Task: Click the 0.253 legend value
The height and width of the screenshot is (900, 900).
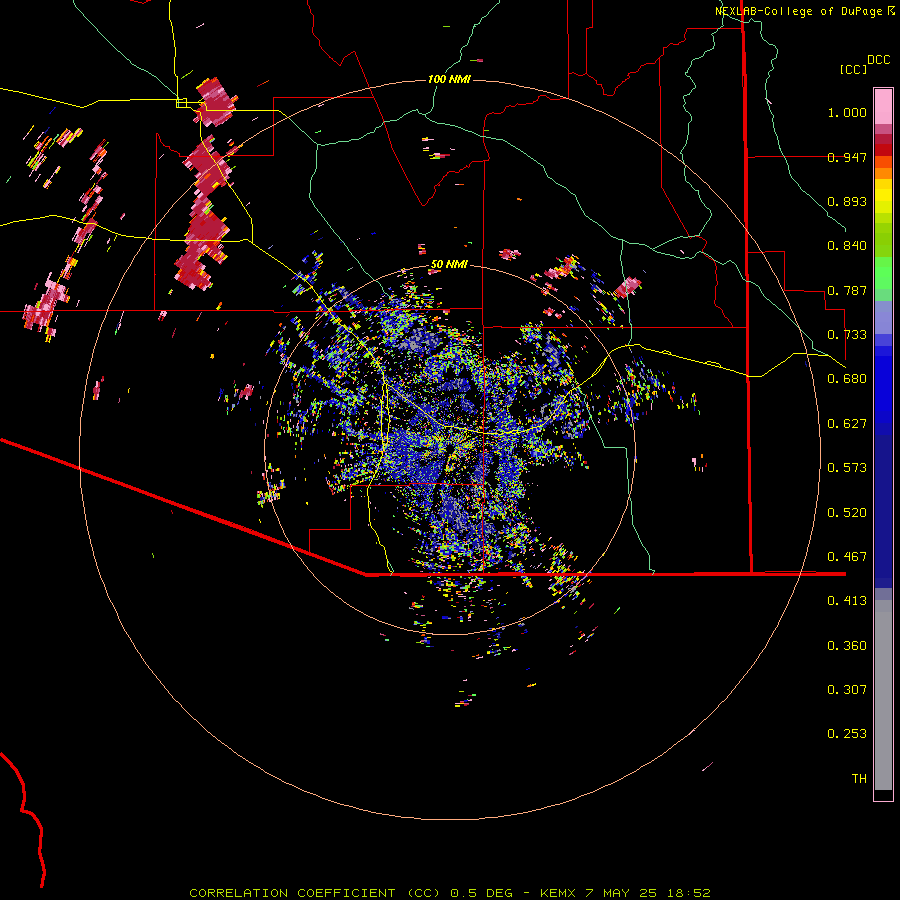Action: [x=847, y=734]
